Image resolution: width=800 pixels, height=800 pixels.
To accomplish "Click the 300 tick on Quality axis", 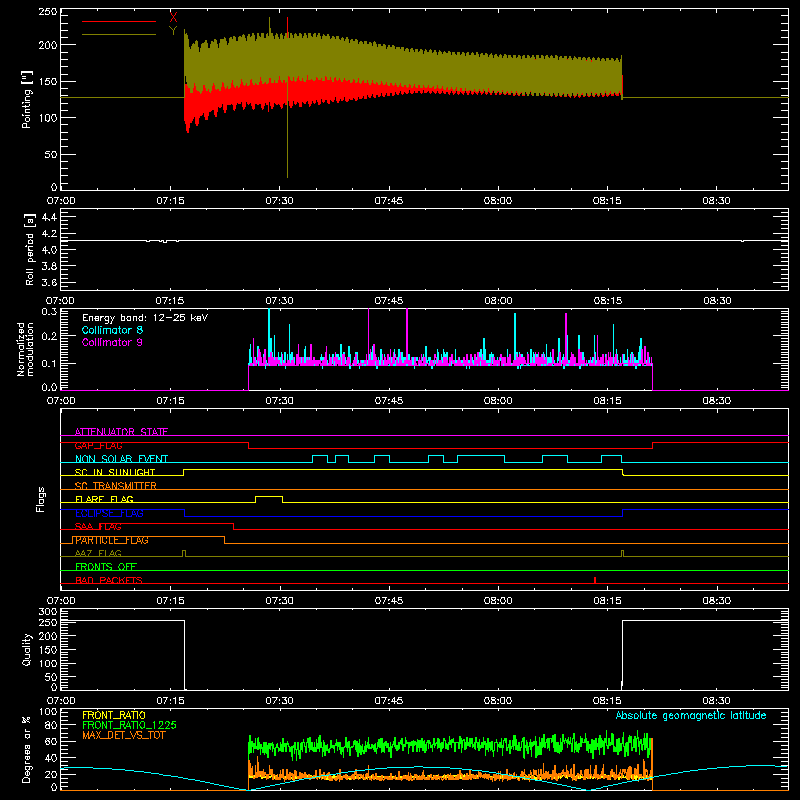I will [48, 612].
